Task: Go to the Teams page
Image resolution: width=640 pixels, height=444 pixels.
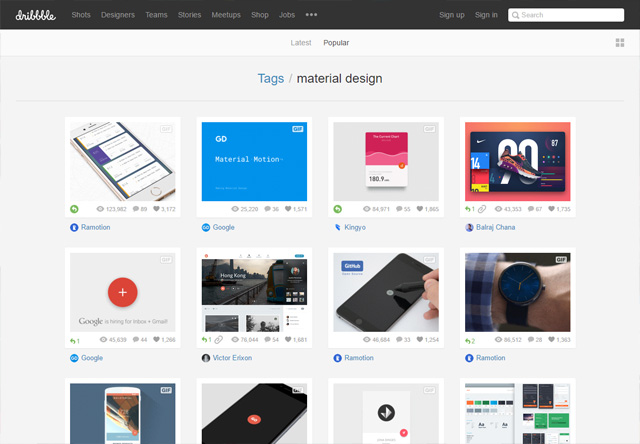Action: pos(156,15)
